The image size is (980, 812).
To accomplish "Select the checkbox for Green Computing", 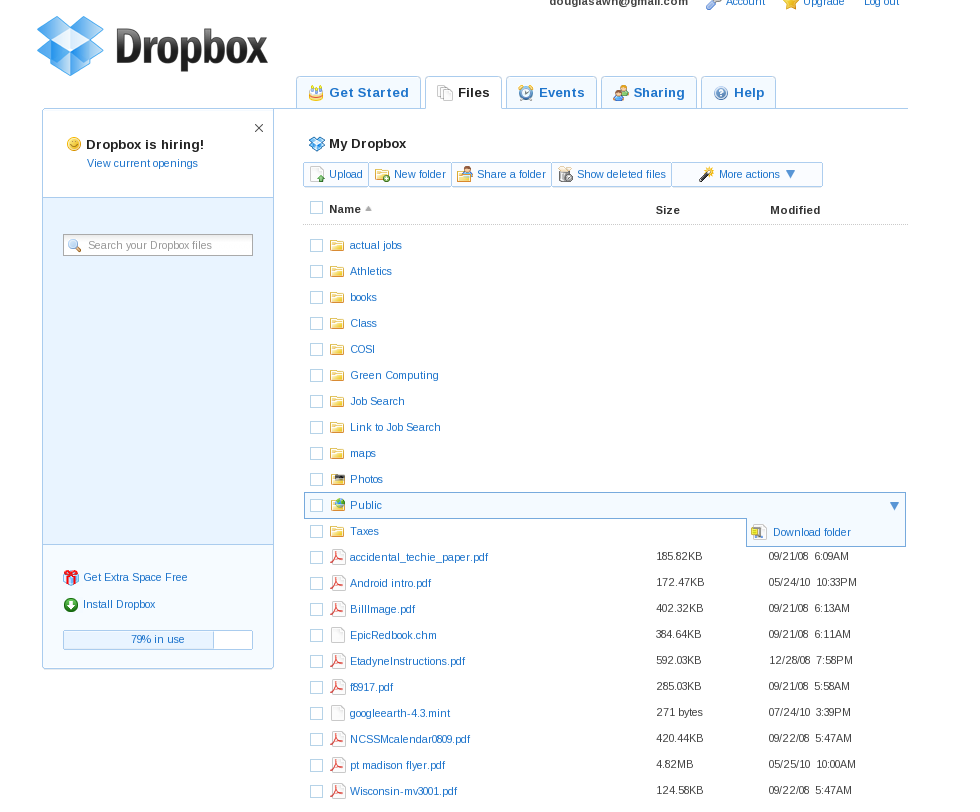I will 316,376.
